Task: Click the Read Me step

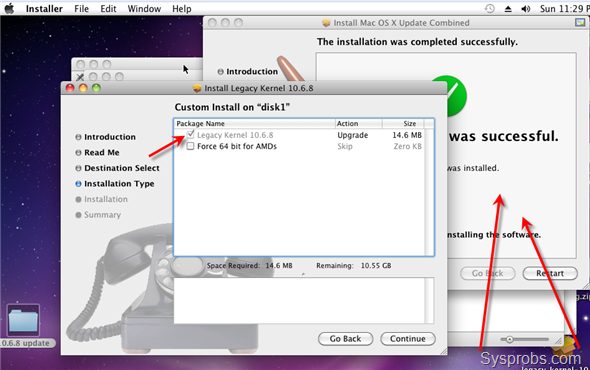Action: tap(102, 152)
